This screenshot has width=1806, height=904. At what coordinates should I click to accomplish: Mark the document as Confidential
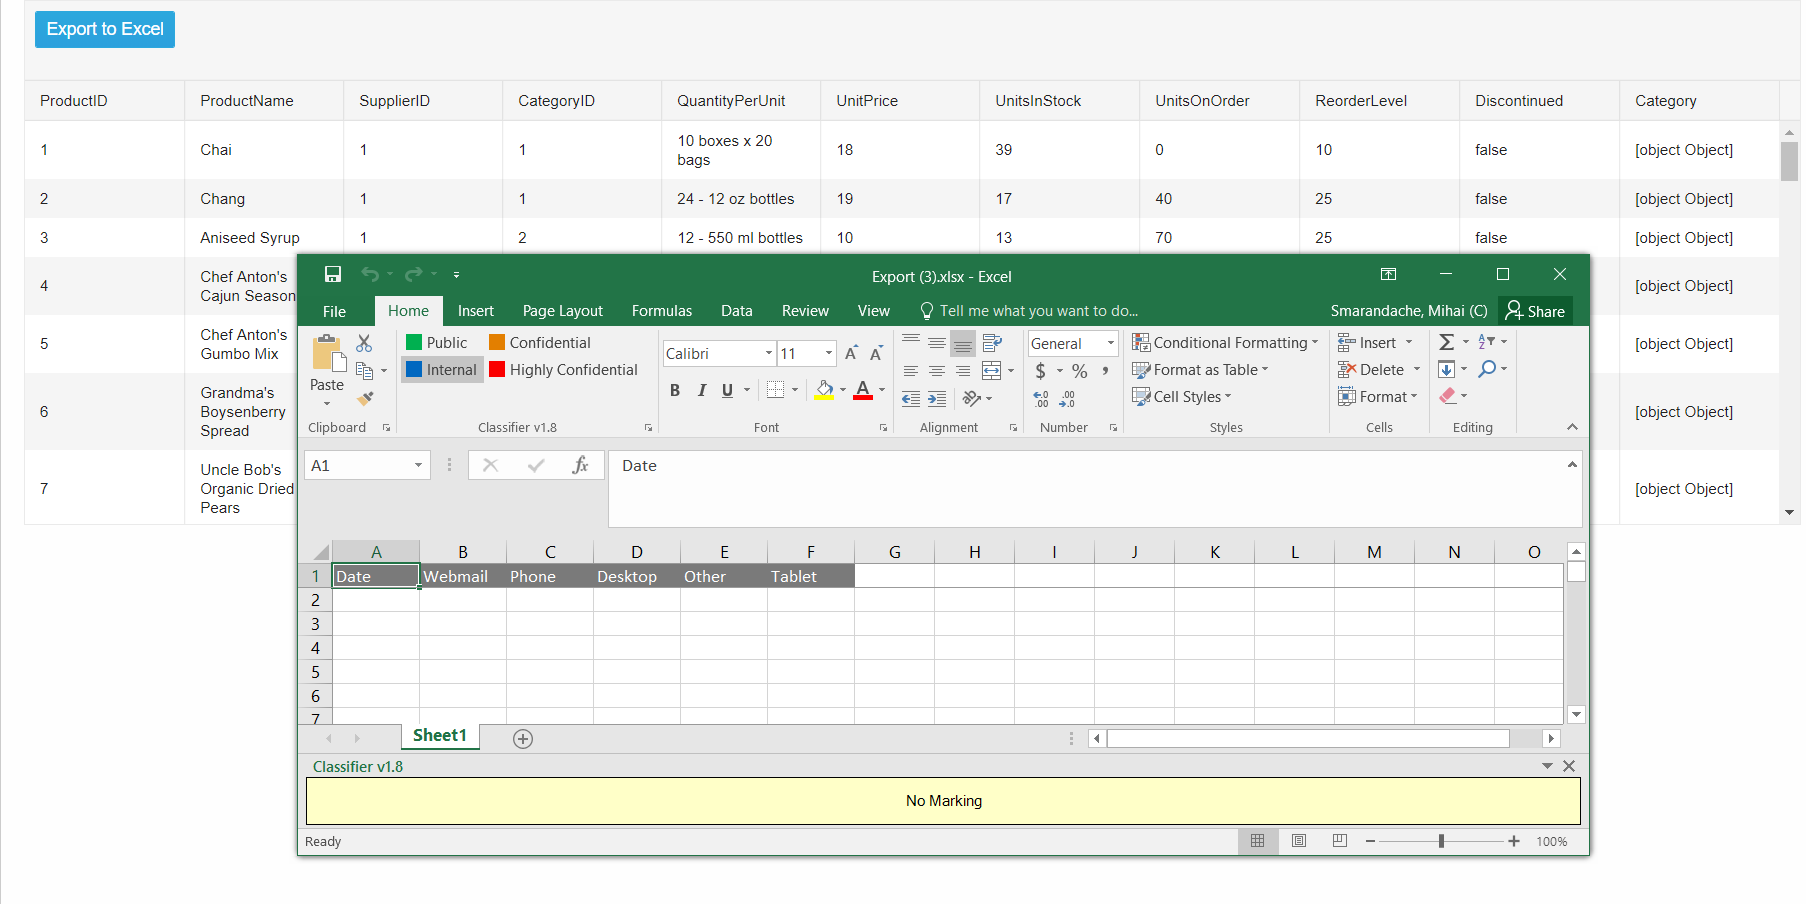(540, 343)
